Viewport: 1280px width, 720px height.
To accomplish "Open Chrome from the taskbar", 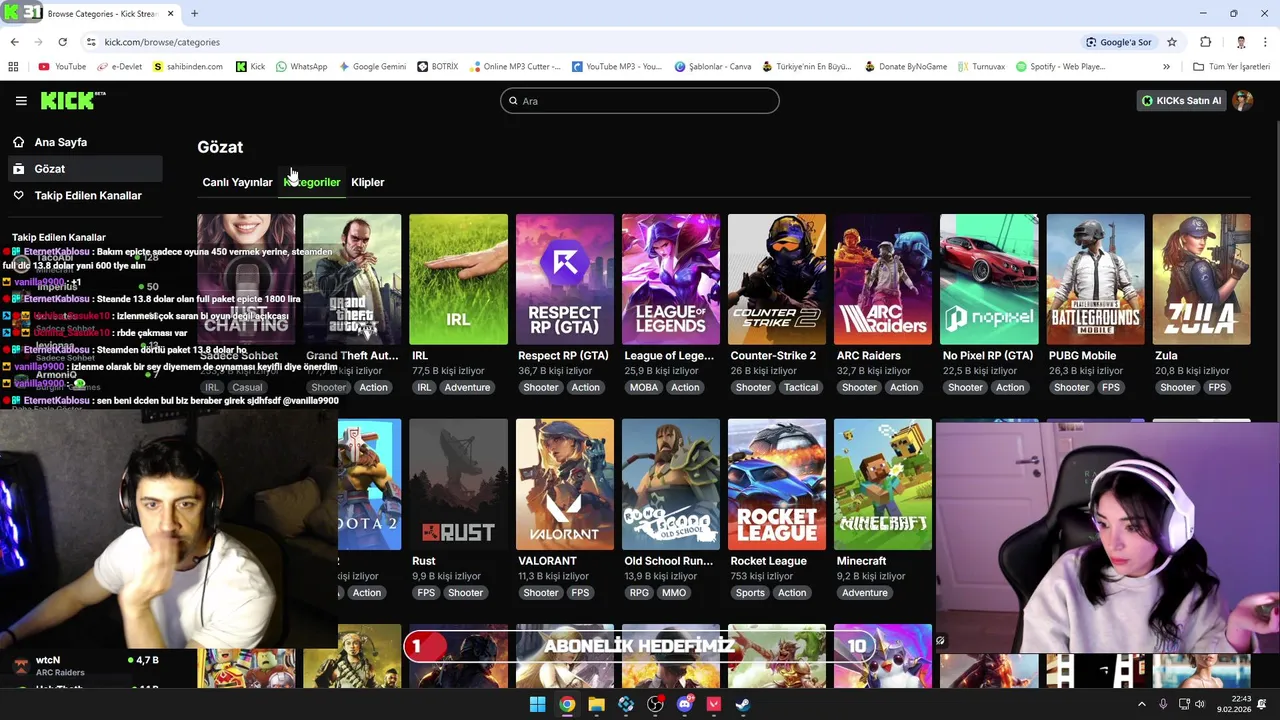I will pyautogui.click(x=567, y=704).
